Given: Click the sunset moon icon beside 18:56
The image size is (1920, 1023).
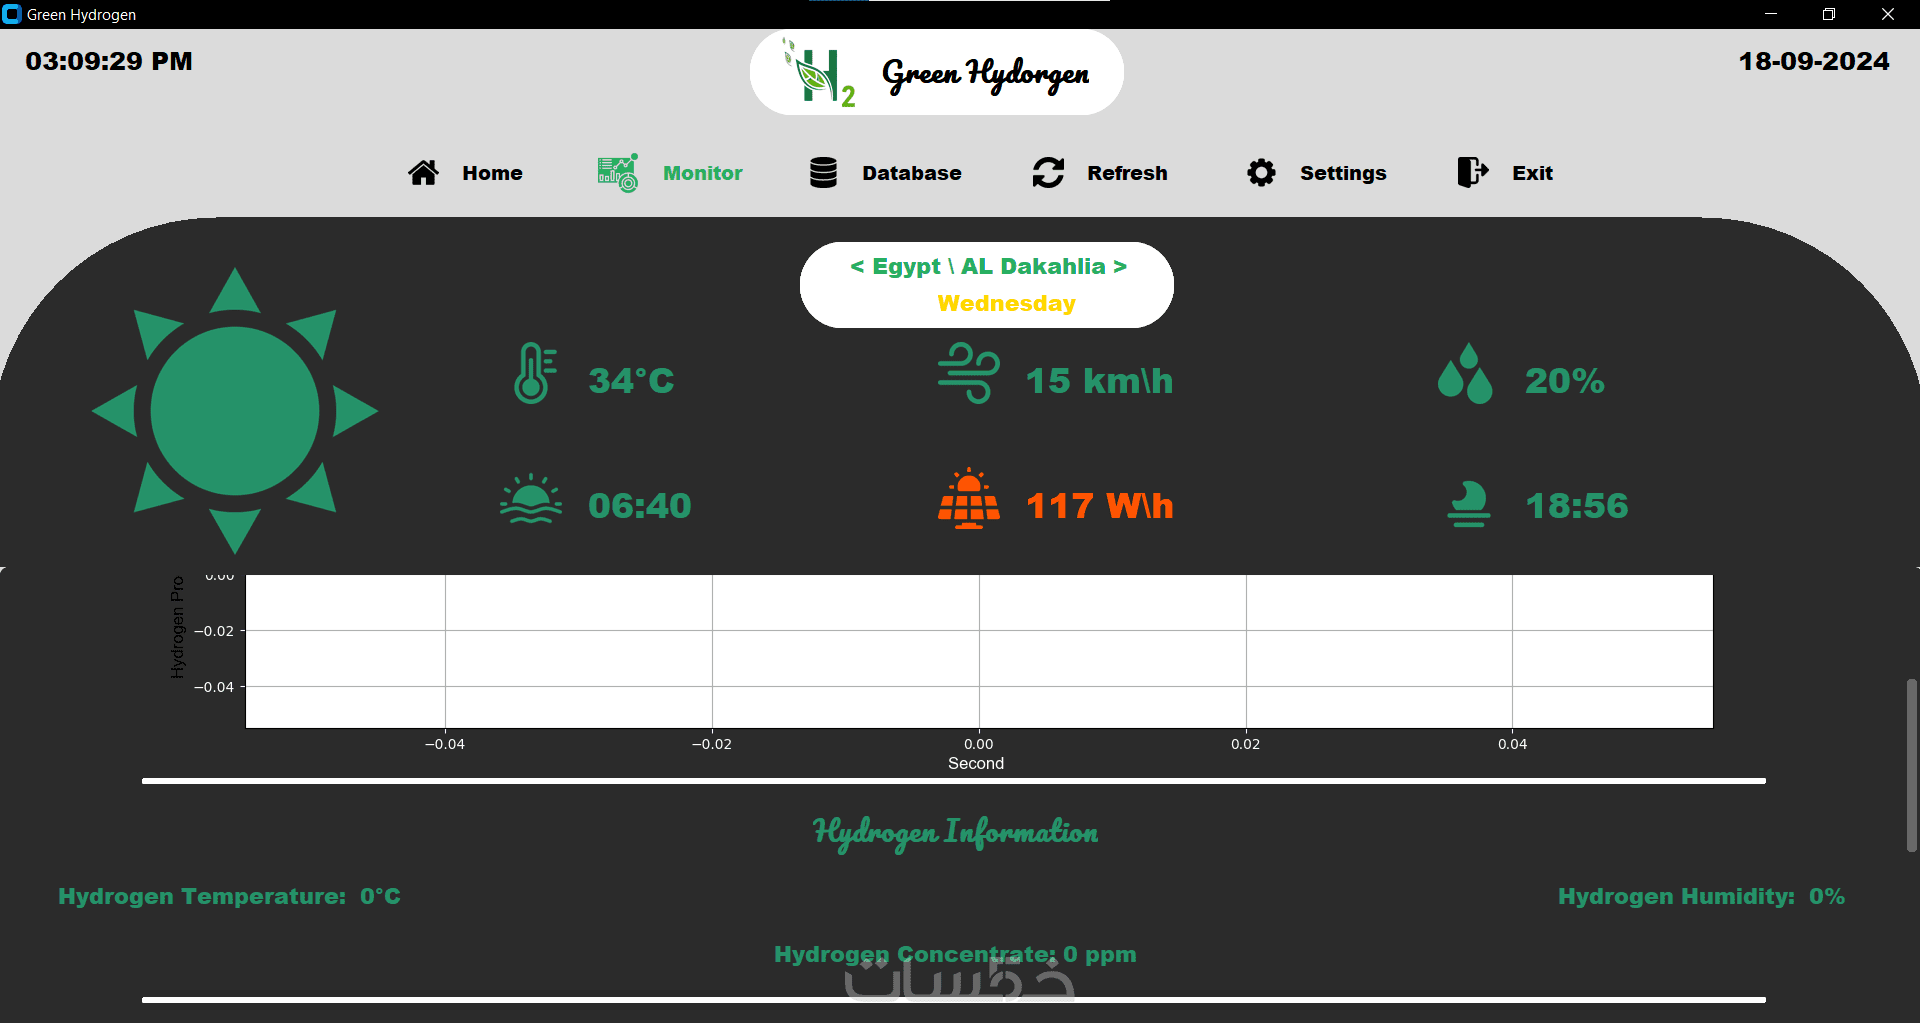Looking at the screenshot, I should coord(1468,503).
